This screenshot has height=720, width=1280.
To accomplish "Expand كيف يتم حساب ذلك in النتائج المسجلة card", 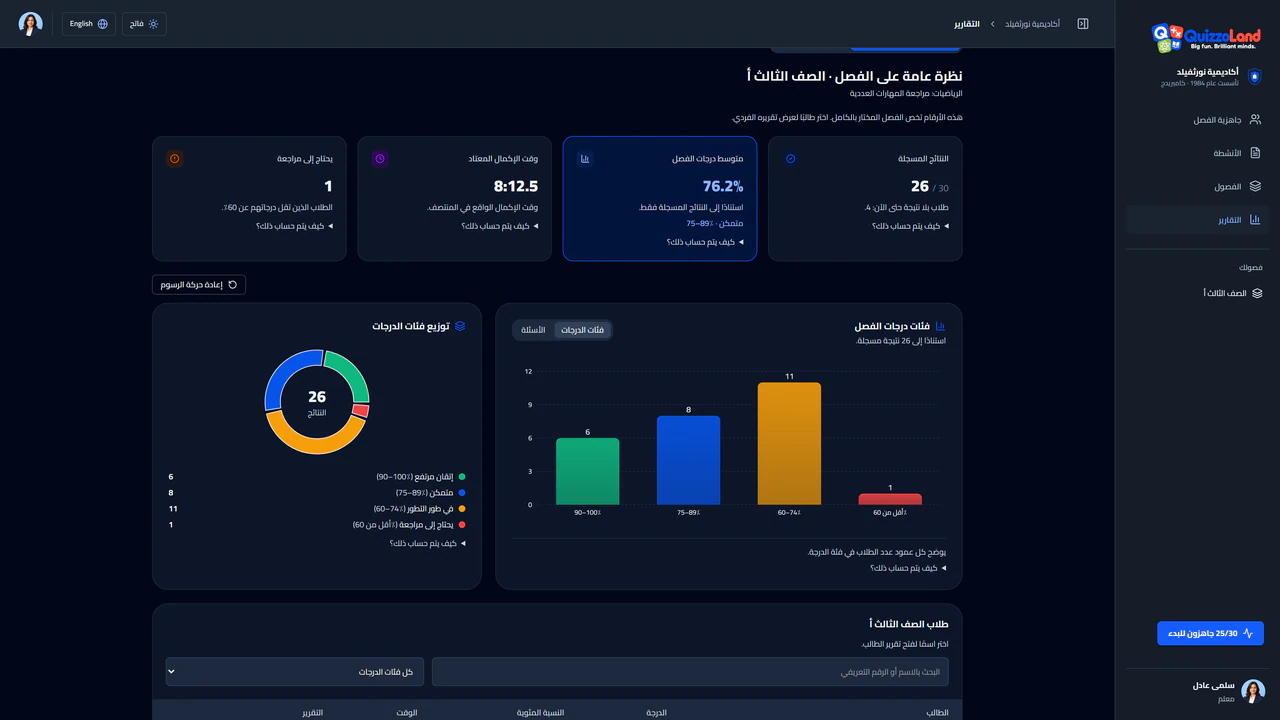I will (910, 226).
